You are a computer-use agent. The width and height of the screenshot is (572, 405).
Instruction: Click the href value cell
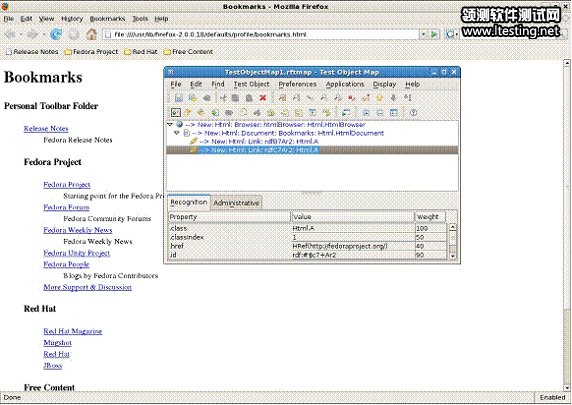point(353,246)
